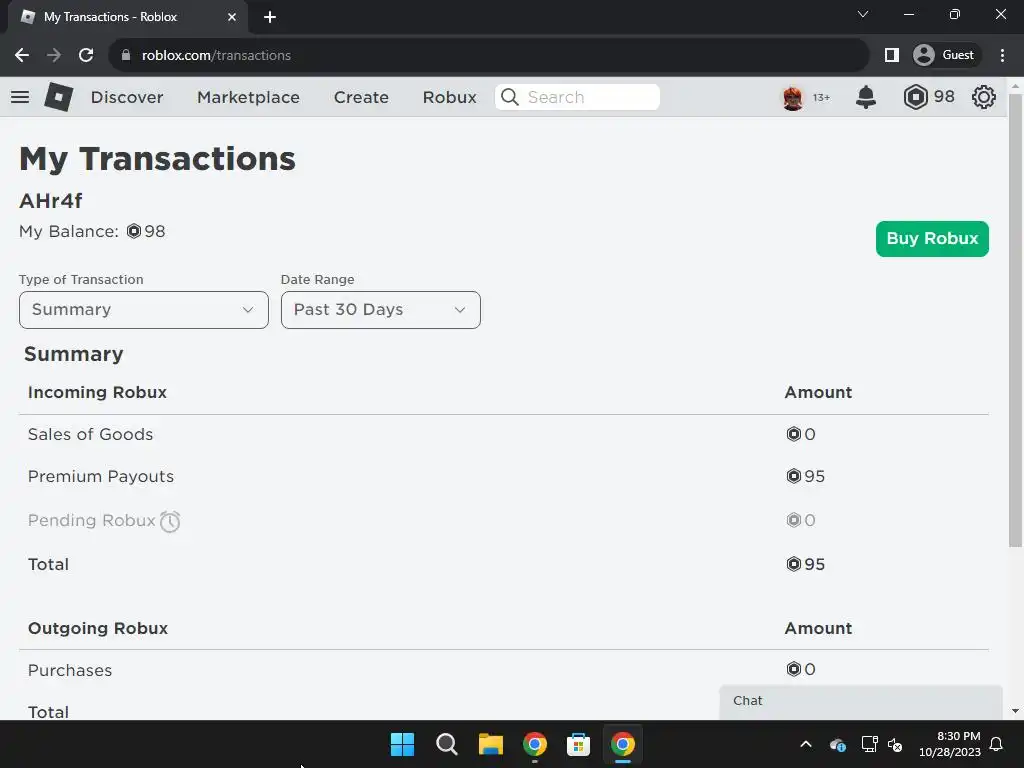Go to the Discover page
Viewport: 1024px width, 768px height.
[127, 97]
